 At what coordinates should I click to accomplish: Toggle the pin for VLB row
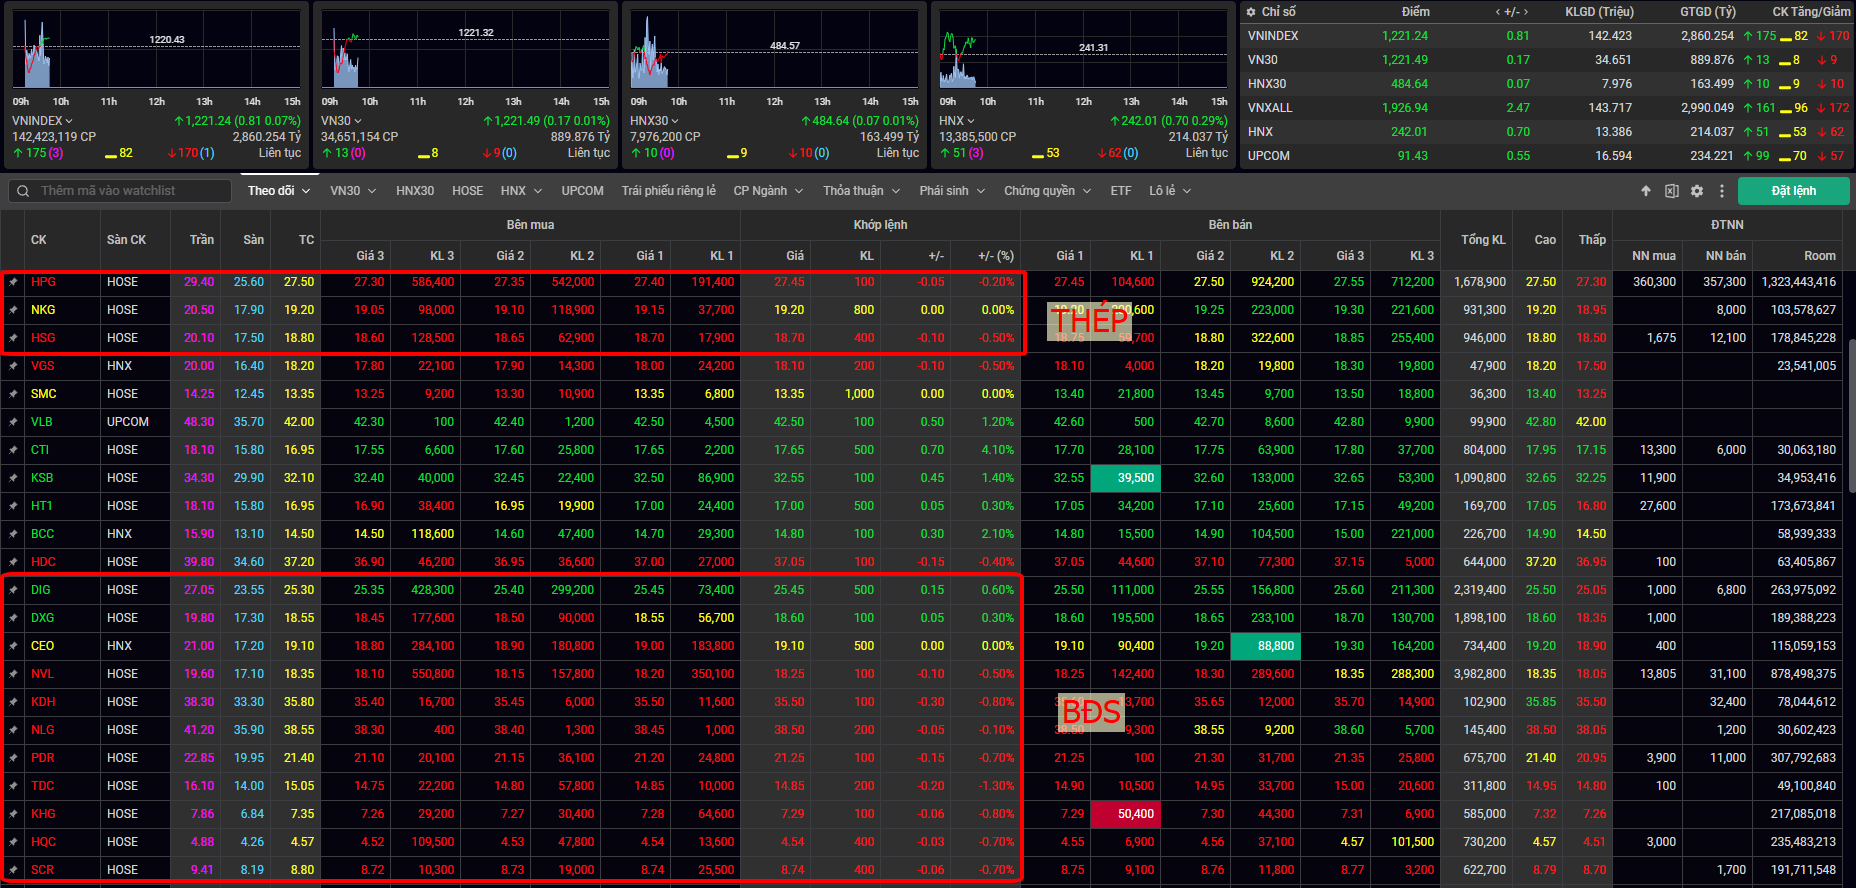tap(13, 422)
